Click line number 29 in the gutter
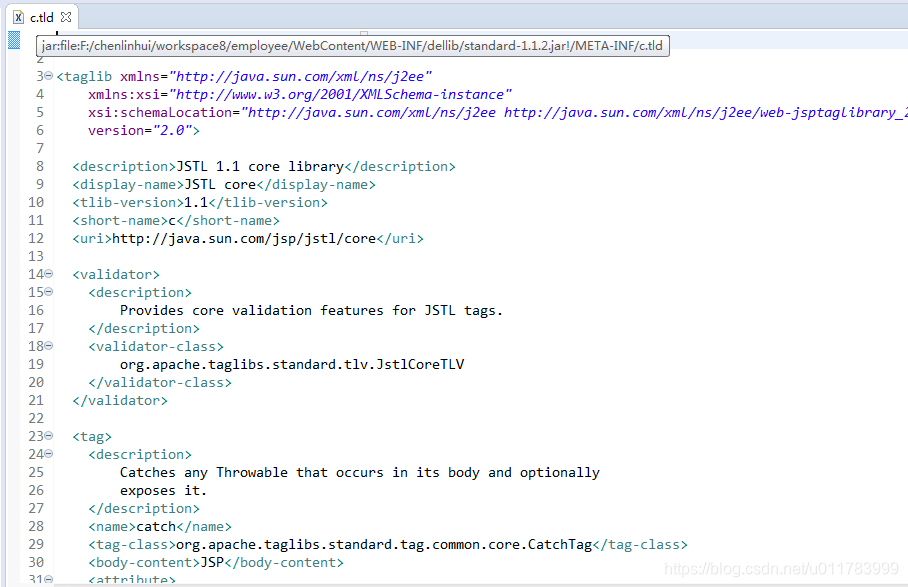 coord(36,544)
